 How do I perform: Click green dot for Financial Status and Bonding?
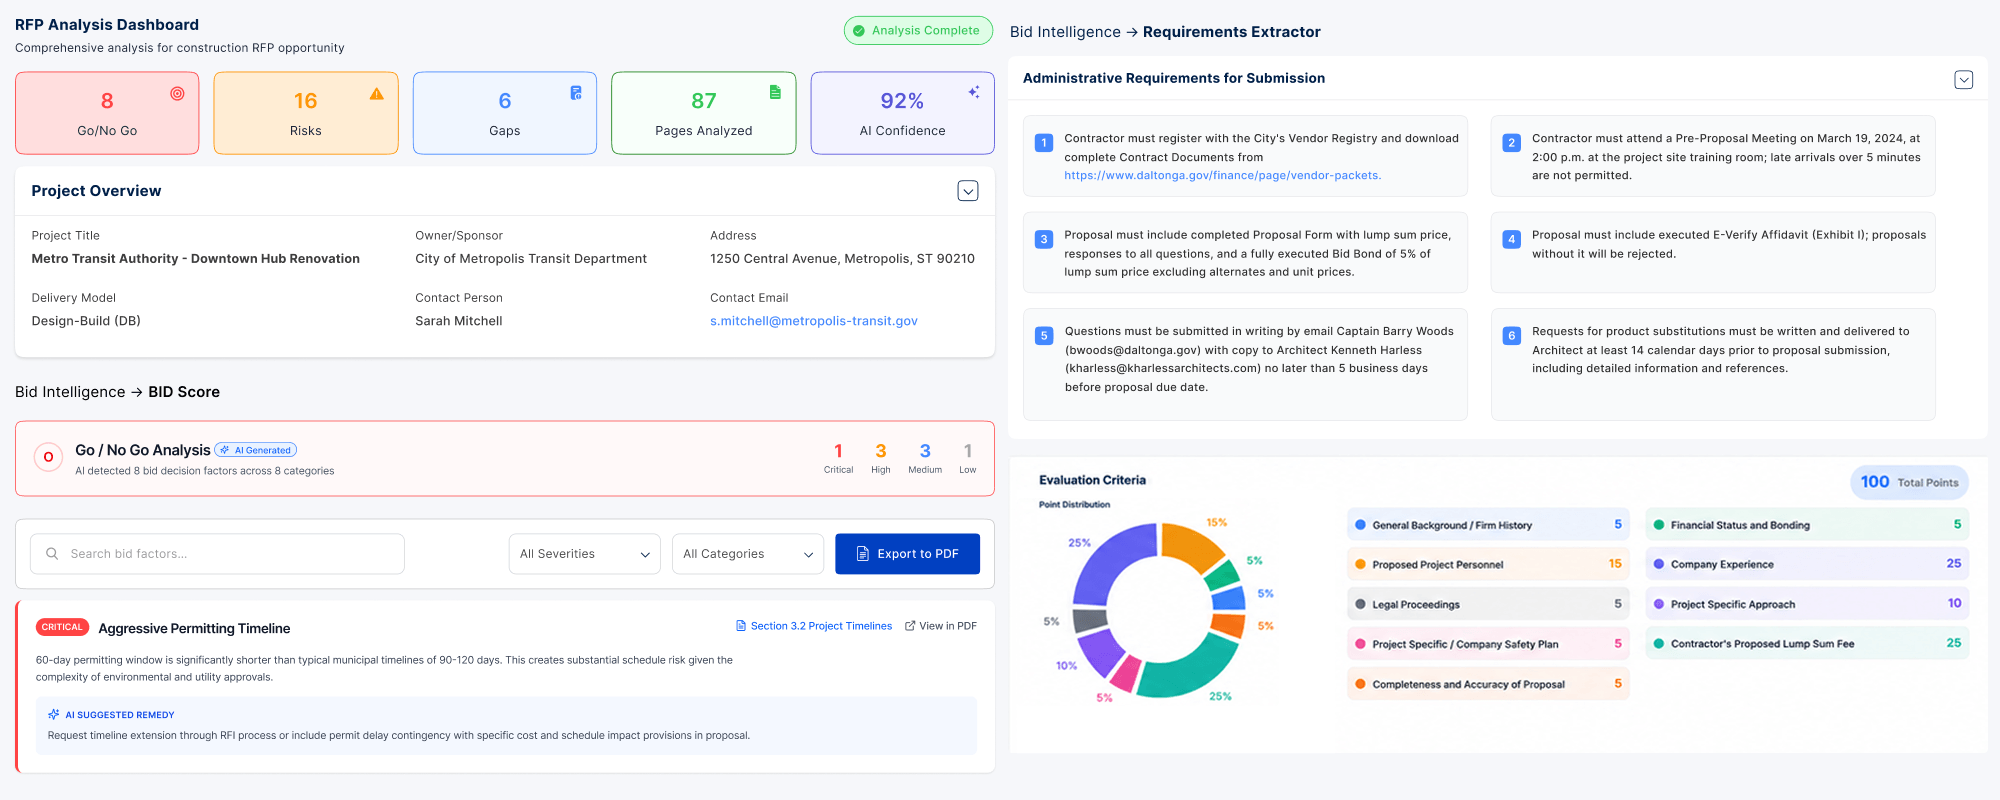coord(1659,525)
